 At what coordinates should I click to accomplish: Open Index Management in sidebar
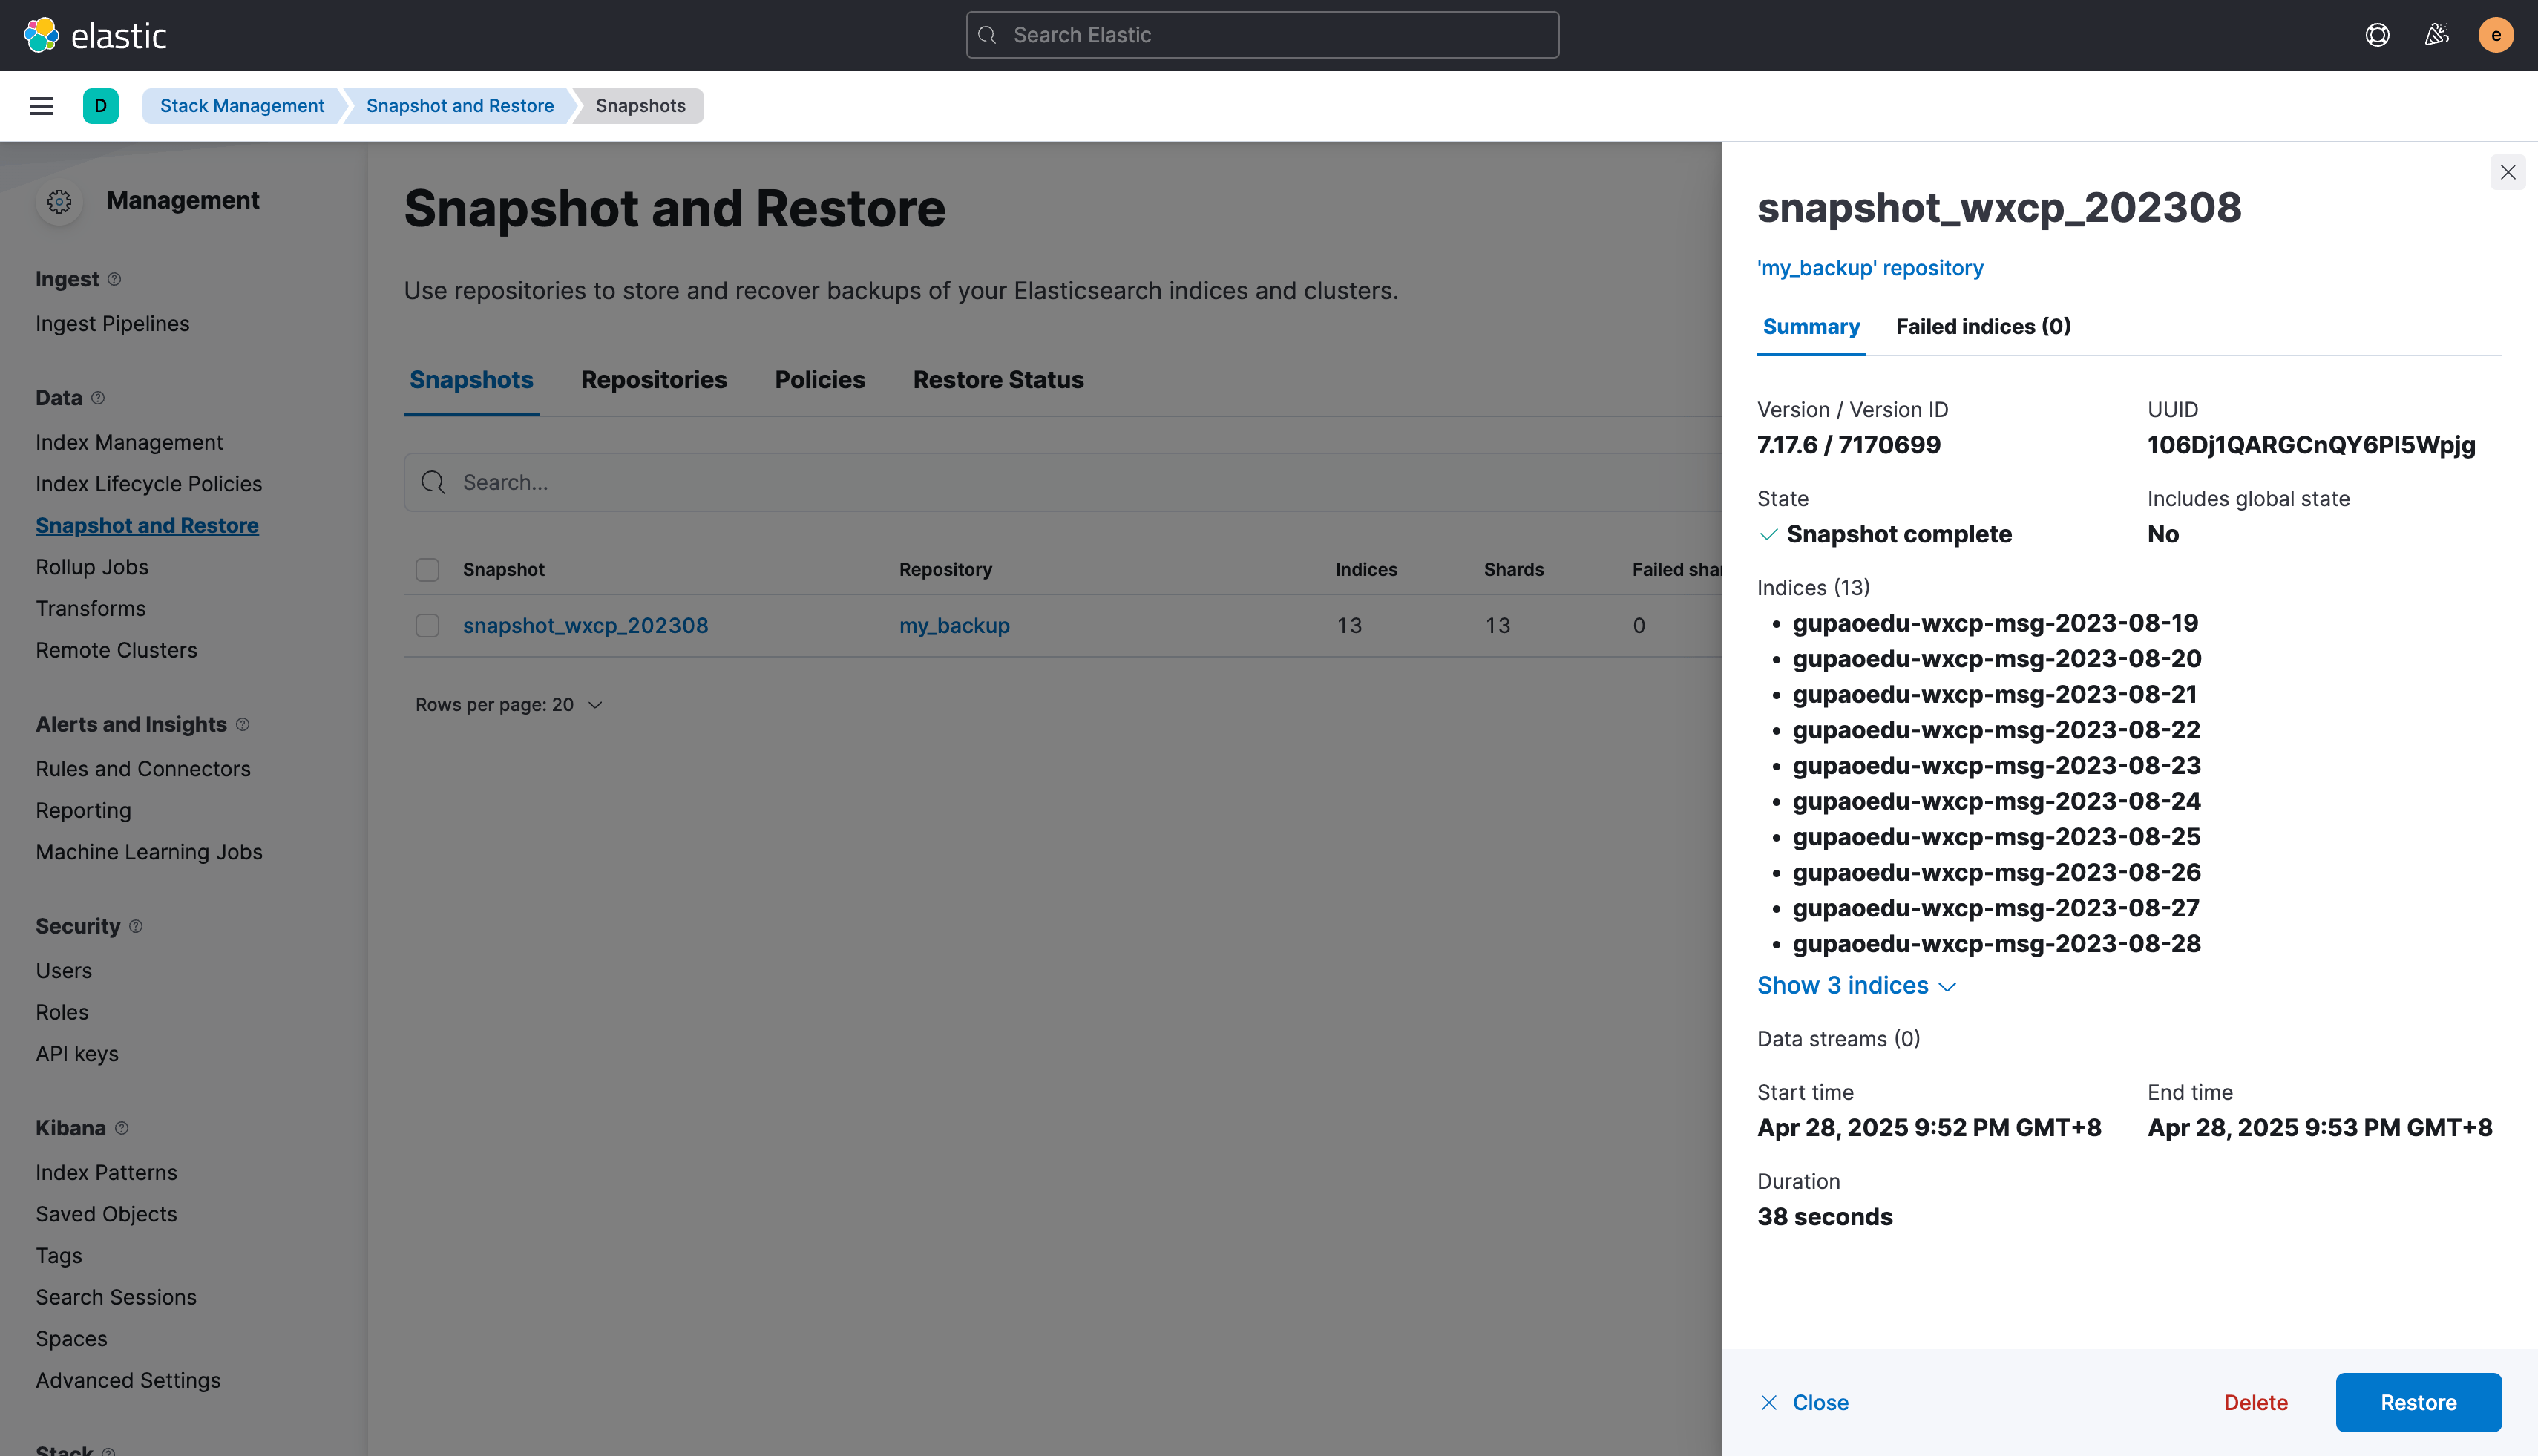click(x=129, y=443)
